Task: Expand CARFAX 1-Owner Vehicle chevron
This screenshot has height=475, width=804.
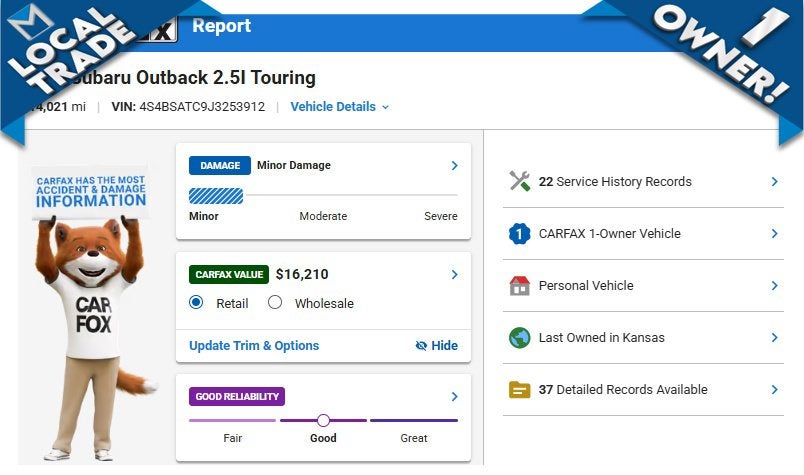Action: [774, 233]
